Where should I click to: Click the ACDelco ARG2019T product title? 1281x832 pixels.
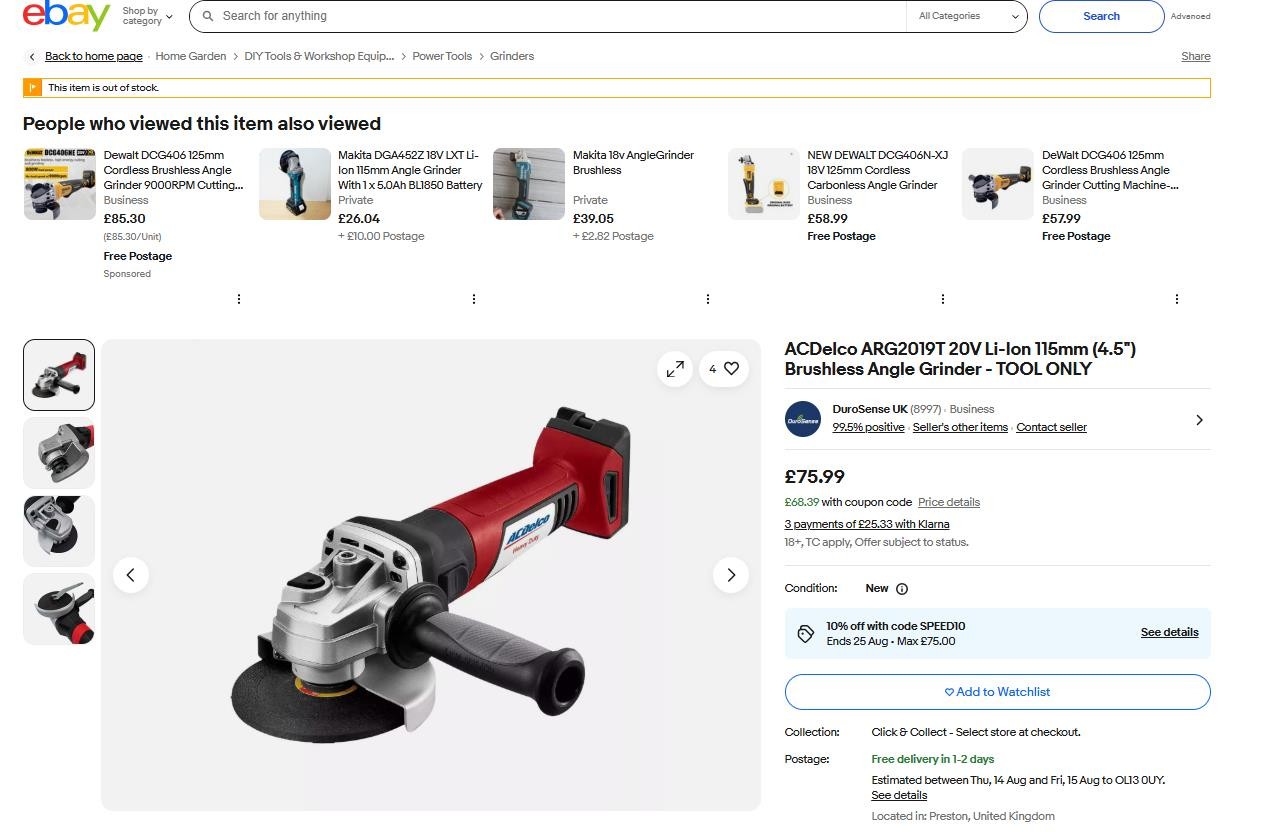coord(960,359)
